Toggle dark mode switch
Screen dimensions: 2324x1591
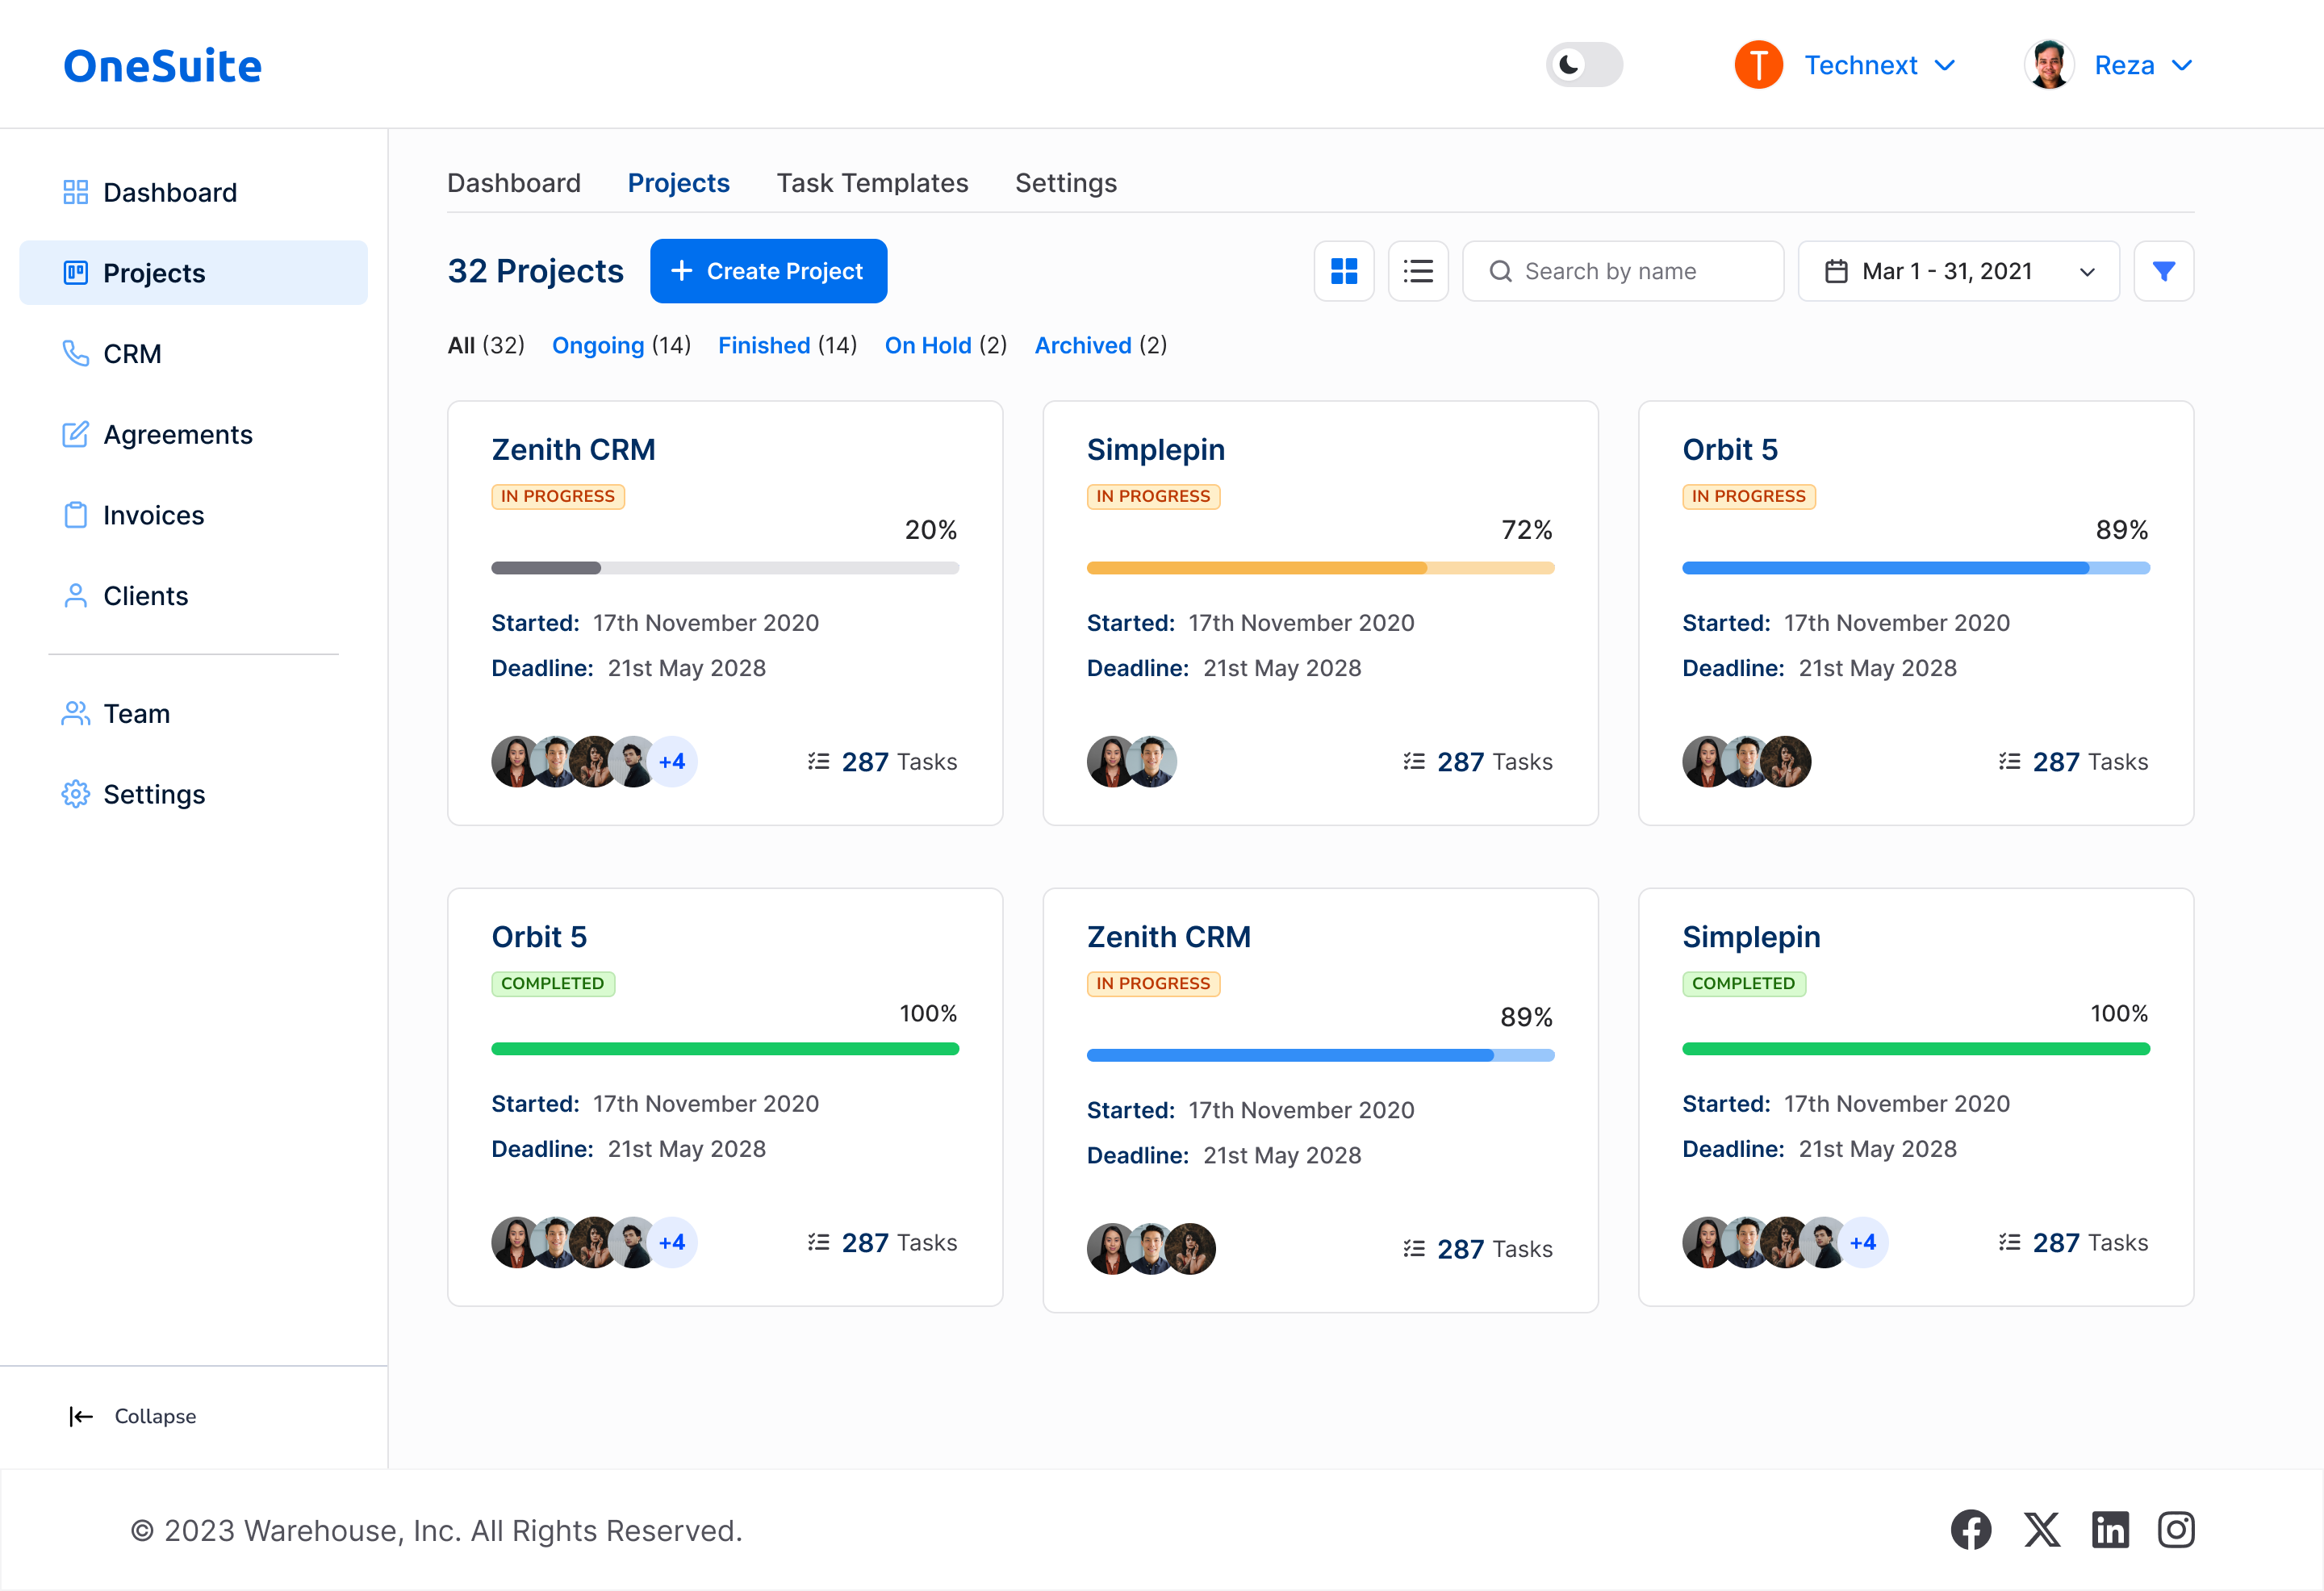coord(1583,64)
